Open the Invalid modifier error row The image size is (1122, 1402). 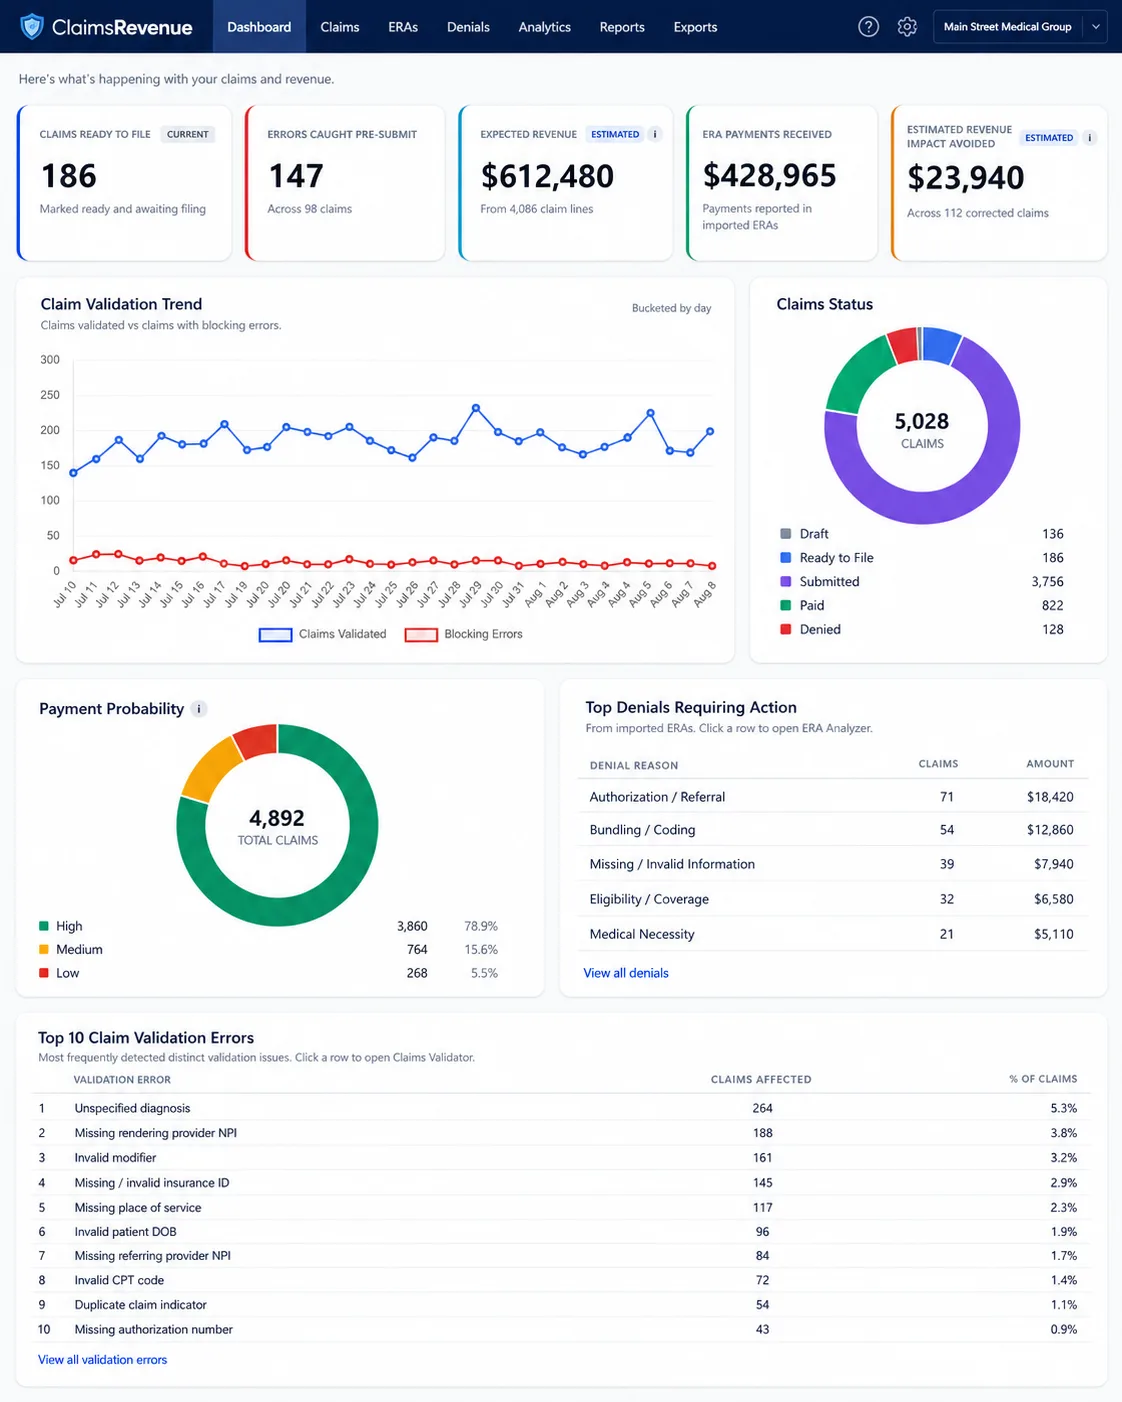click(560, 1158)
